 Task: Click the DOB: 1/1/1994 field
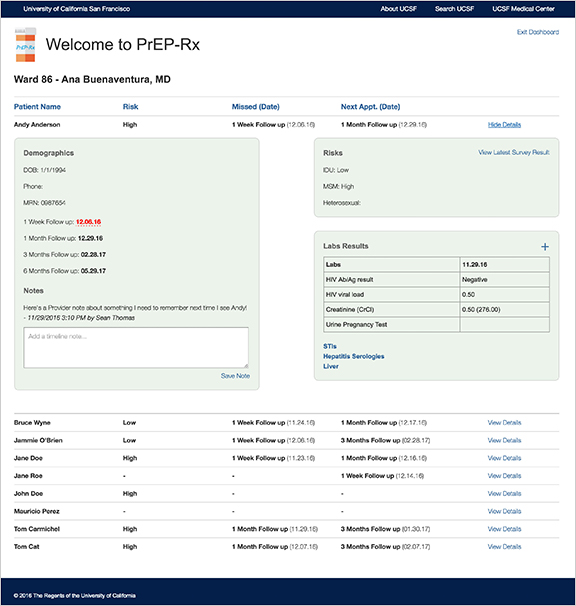click(44, 170)
